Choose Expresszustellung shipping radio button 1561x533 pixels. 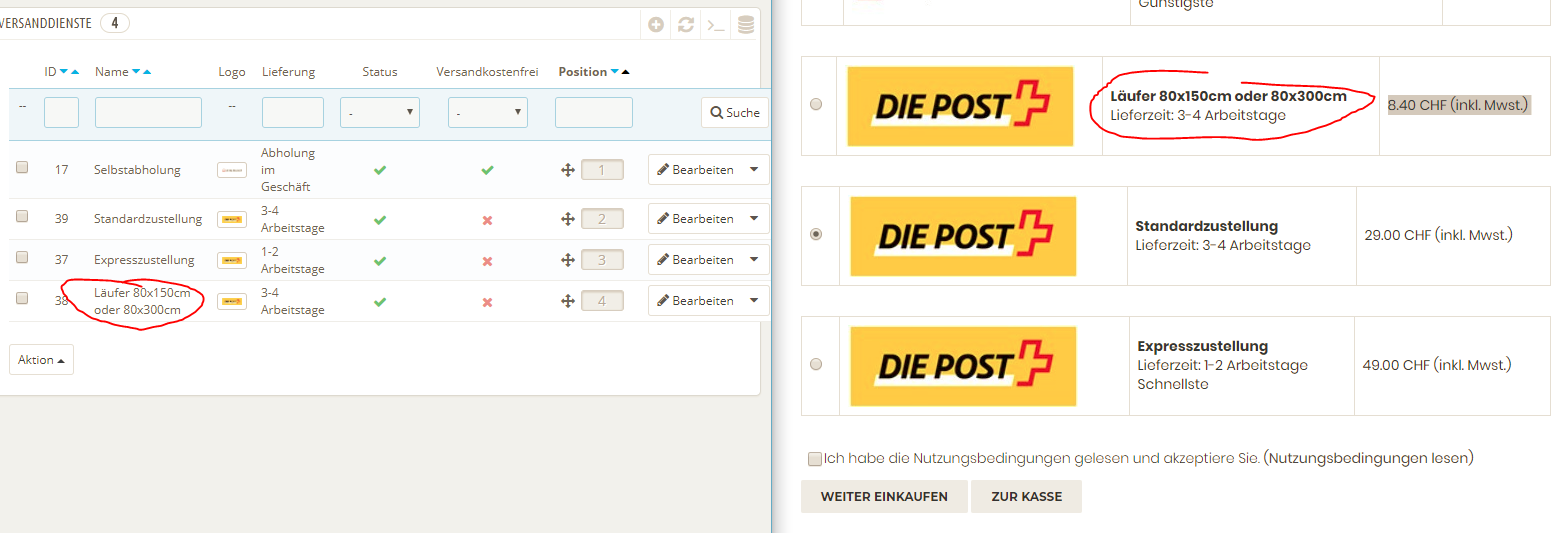(x=816, y=364)
